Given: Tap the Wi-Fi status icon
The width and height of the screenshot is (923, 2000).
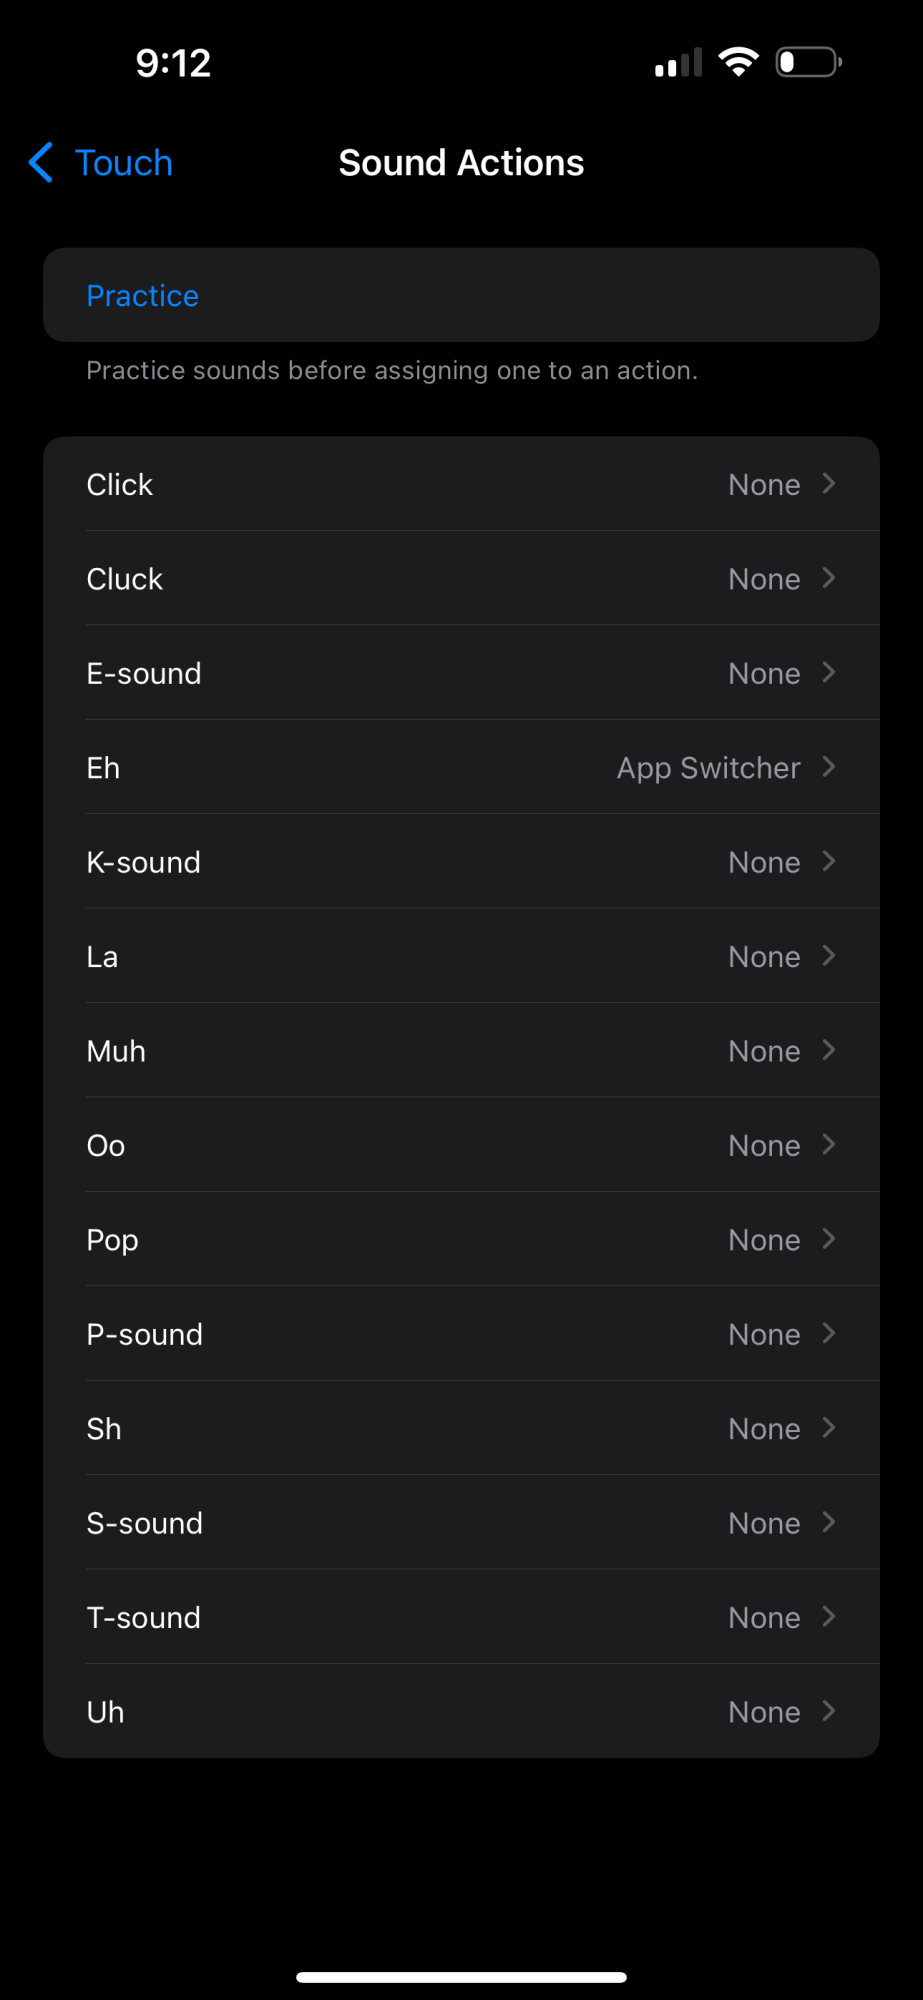Looking at the screenshot, I should tap(738, 62).
